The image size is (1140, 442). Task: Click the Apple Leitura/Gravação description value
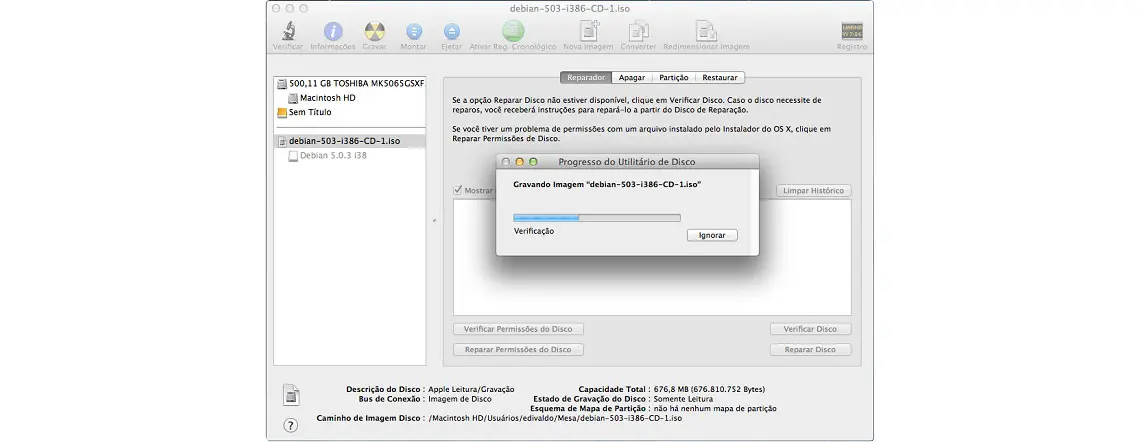point(471,389)
